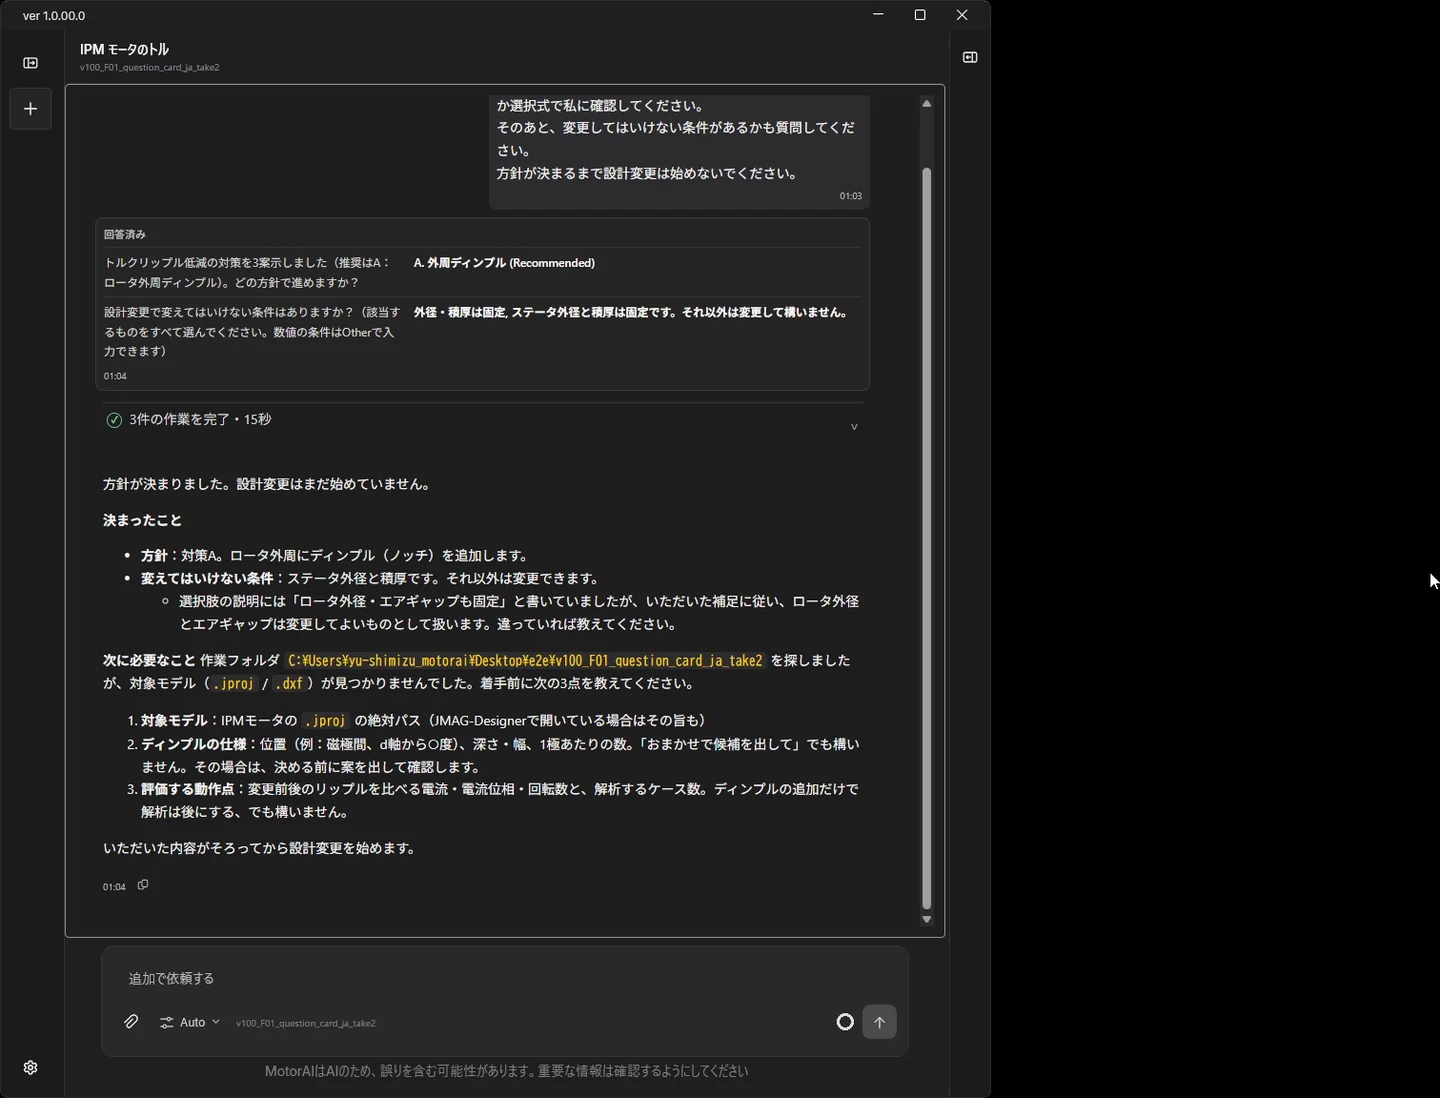The height and width of the screenshot is (1098, 1440).
Task: Click the folder path C:¥Users¥yu-shimizu_motorai code text
Action: click(525, 661)
